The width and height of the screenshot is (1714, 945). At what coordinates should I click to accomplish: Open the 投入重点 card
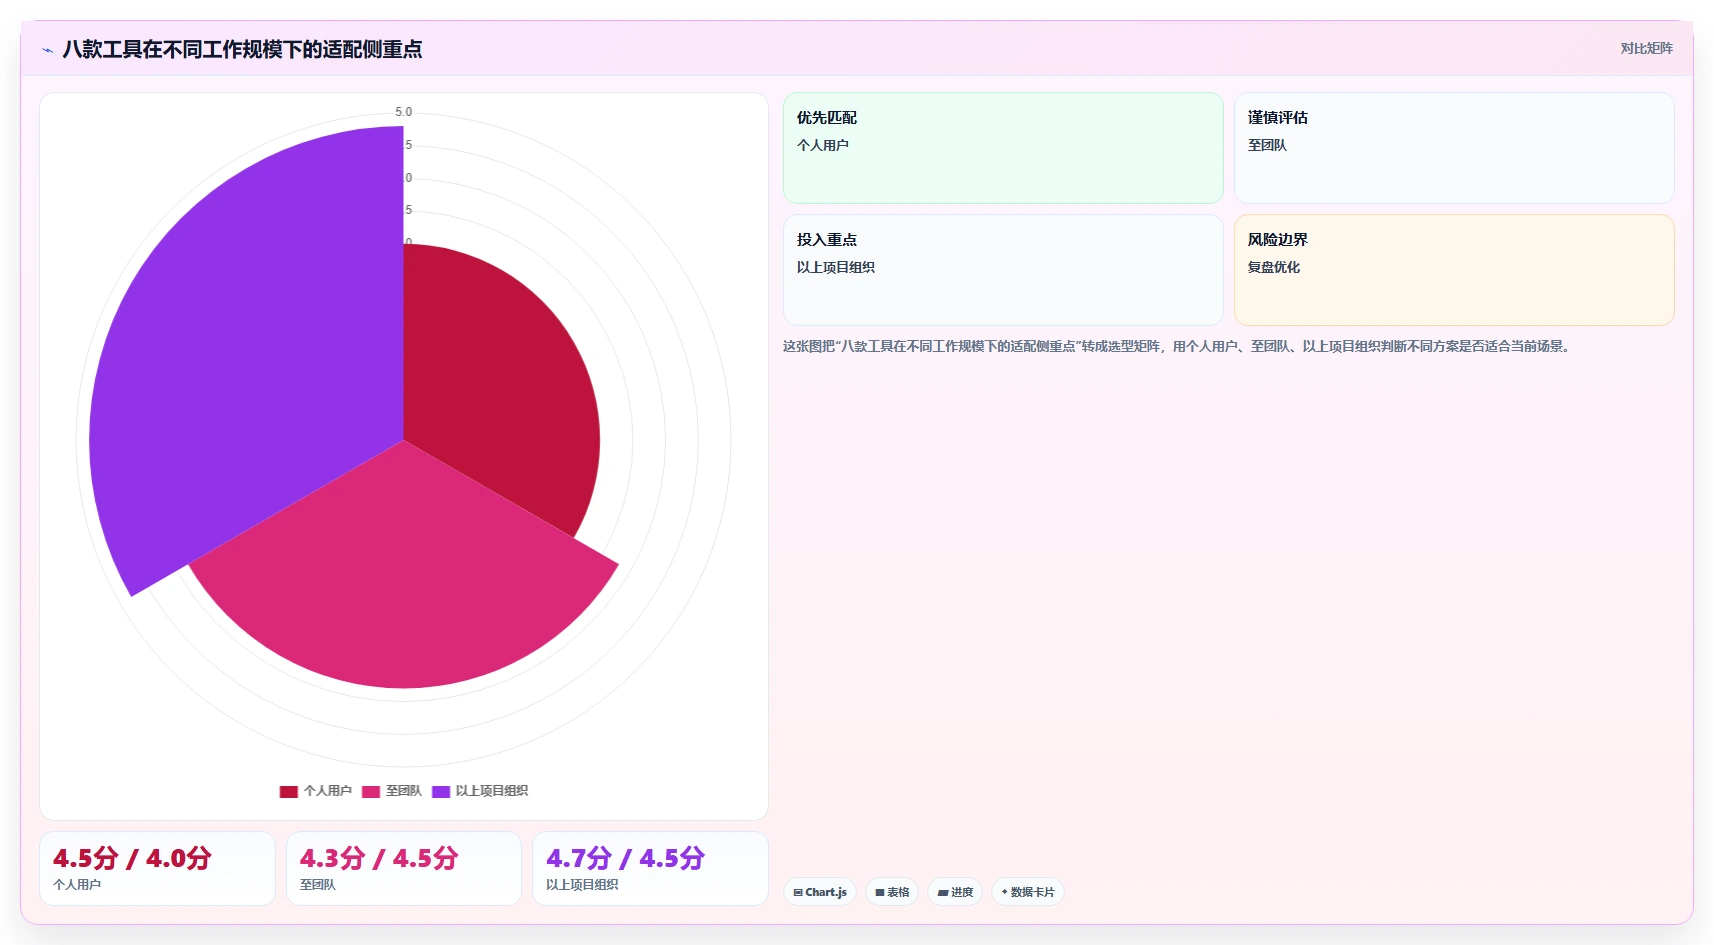[1003, 270]
